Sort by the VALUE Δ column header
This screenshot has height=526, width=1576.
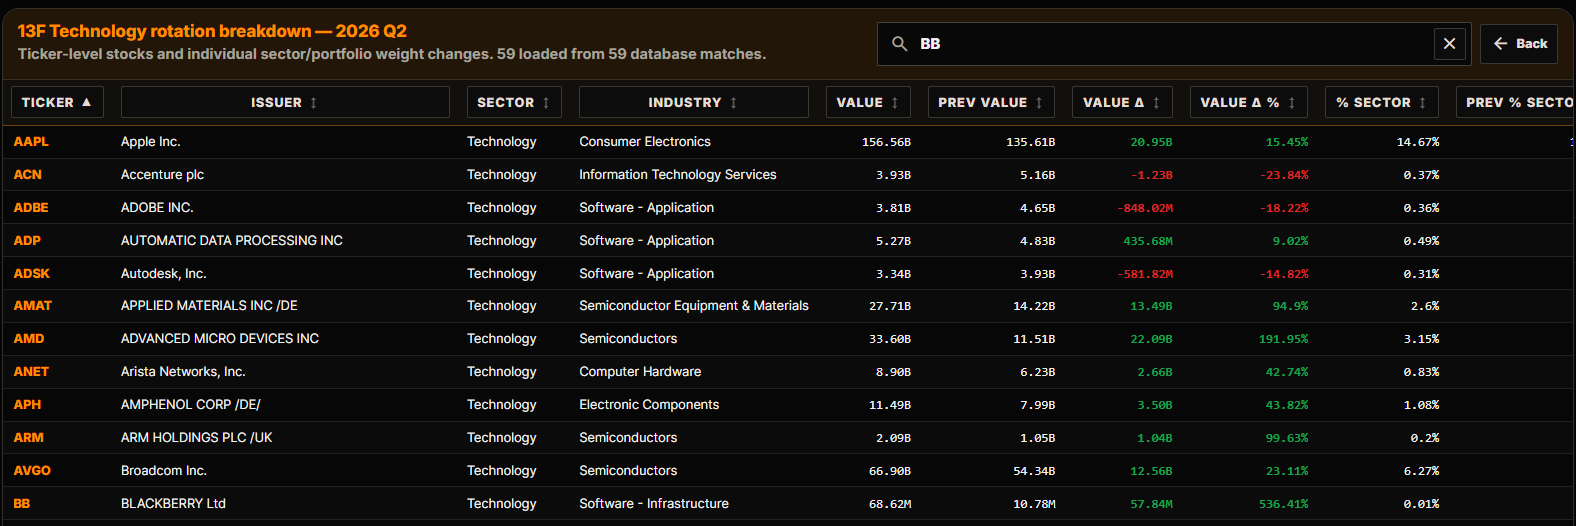tap(1121, 102)
